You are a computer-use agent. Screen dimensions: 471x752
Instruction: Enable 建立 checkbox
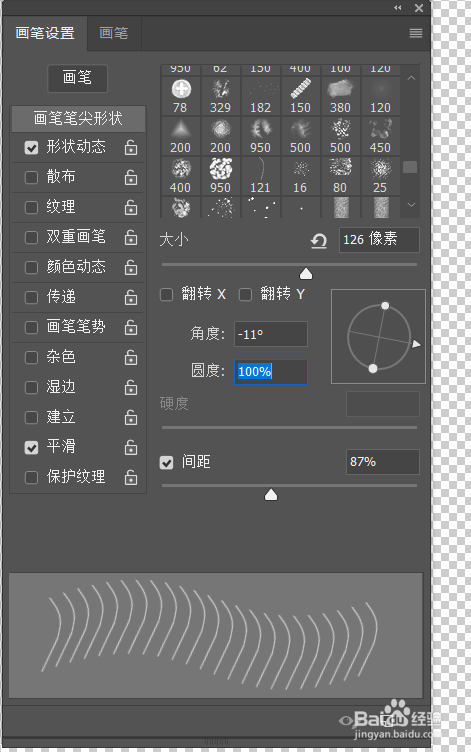[31, 417]
